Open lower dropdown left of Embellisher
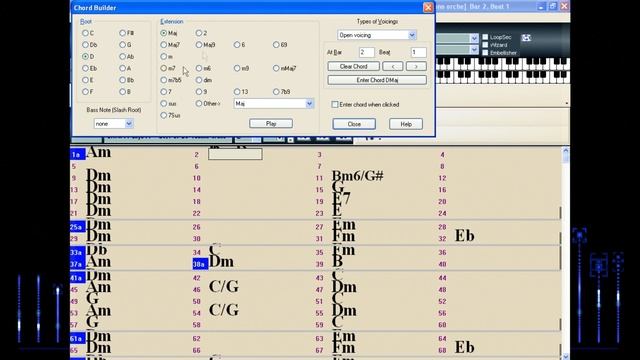The width and height of the screenshot is (640, 360). click(x=473, y=49)
